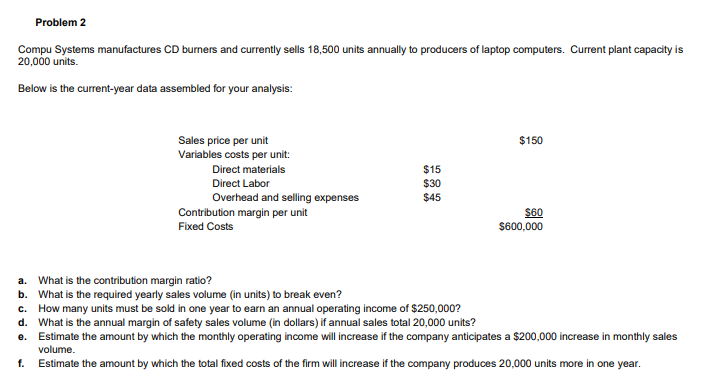Click question e about monthly operating income
The width and height of the screenshot is (708, 392).
pos(357,343)
